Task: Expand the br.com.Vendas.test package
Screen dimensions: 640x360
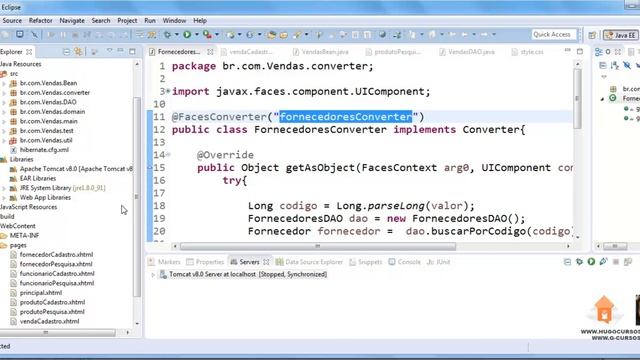Action: click(x=4, y=131)
